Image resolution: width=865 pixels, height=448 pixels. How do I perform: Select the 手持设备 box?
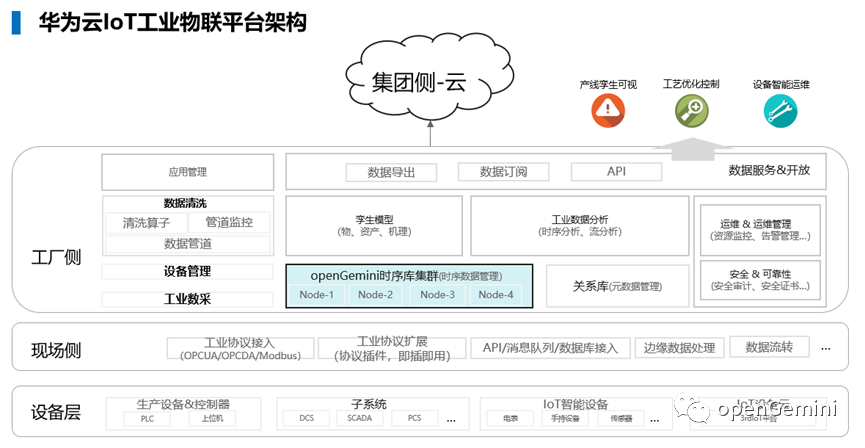click(565, 419)
